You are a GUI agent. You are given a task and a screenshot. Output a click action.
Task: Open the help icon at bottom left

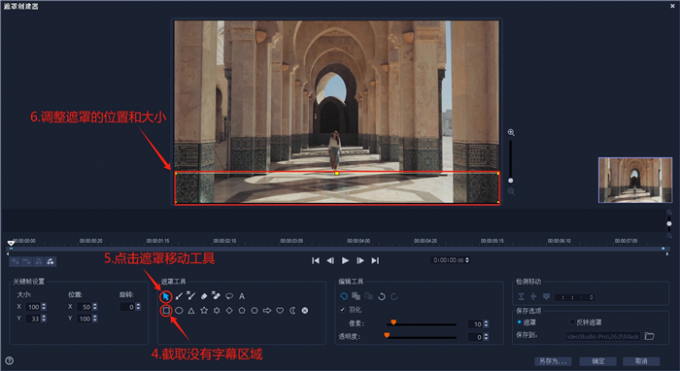[9, 361]
